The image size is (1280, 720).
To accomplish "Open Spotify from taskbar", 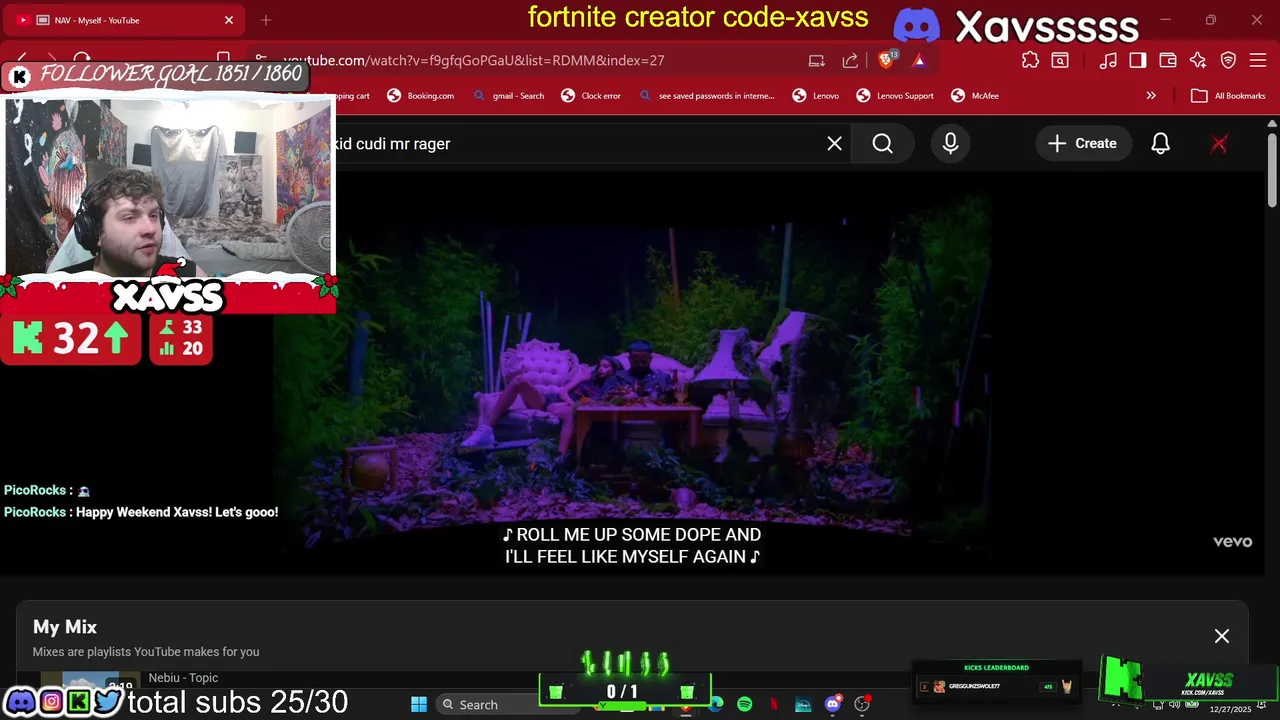I will [x=745, y=705].
